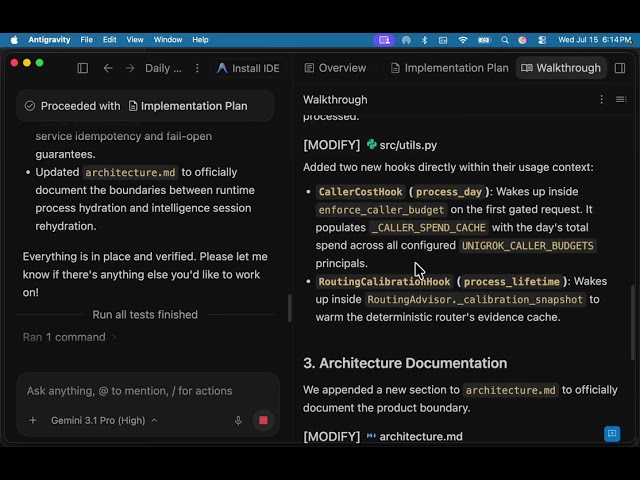
Task: Toggle the left sidebar panel
Action: (x=82, y=68)
